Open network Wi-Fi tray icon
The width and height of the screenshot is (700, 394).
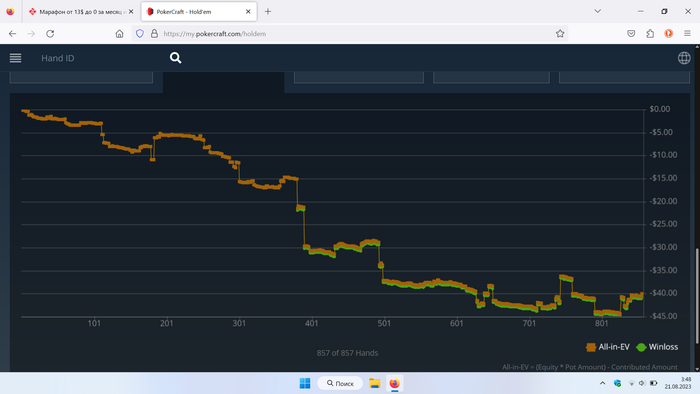pyautogui.click(x=631, y=383)
